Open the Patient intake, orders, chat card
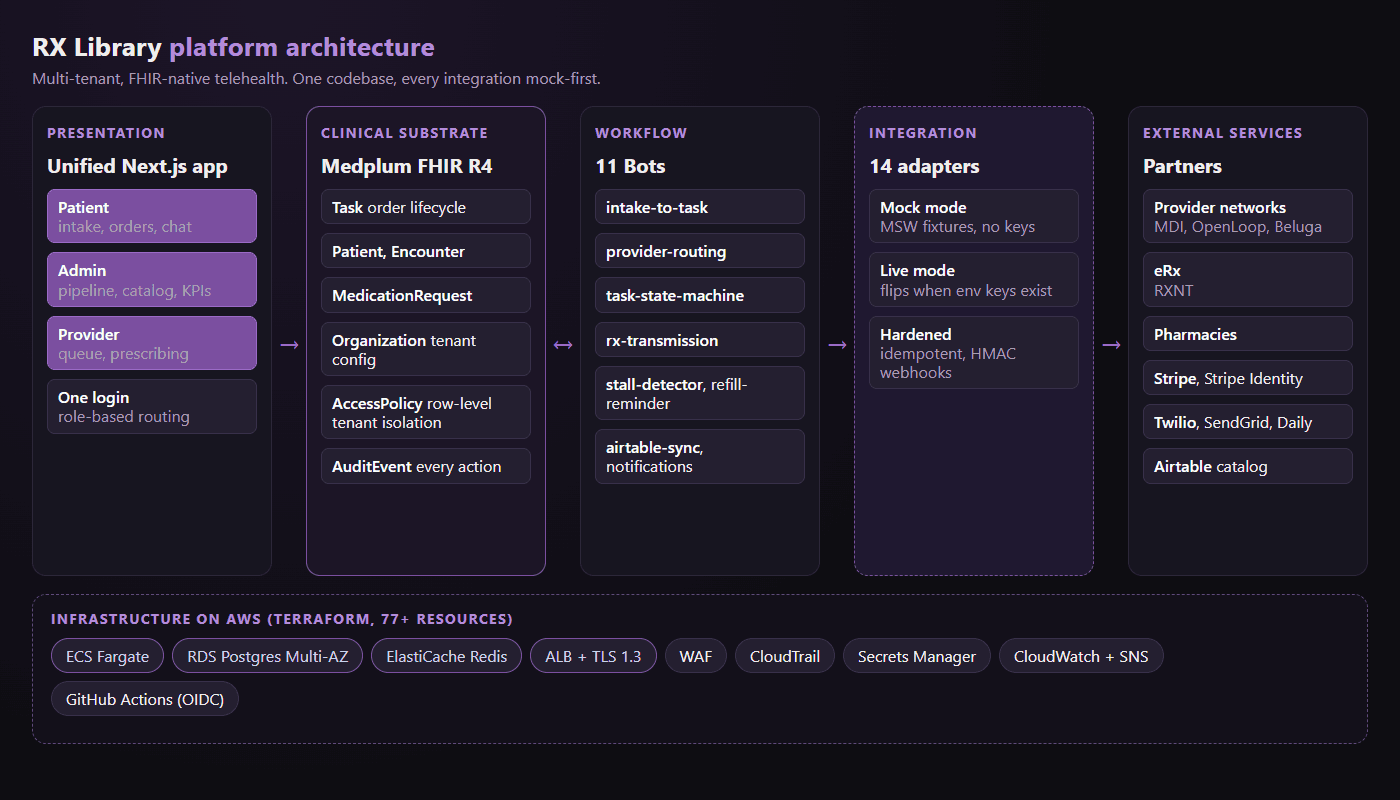This screenshot has height=800, width=1400. 152,216
